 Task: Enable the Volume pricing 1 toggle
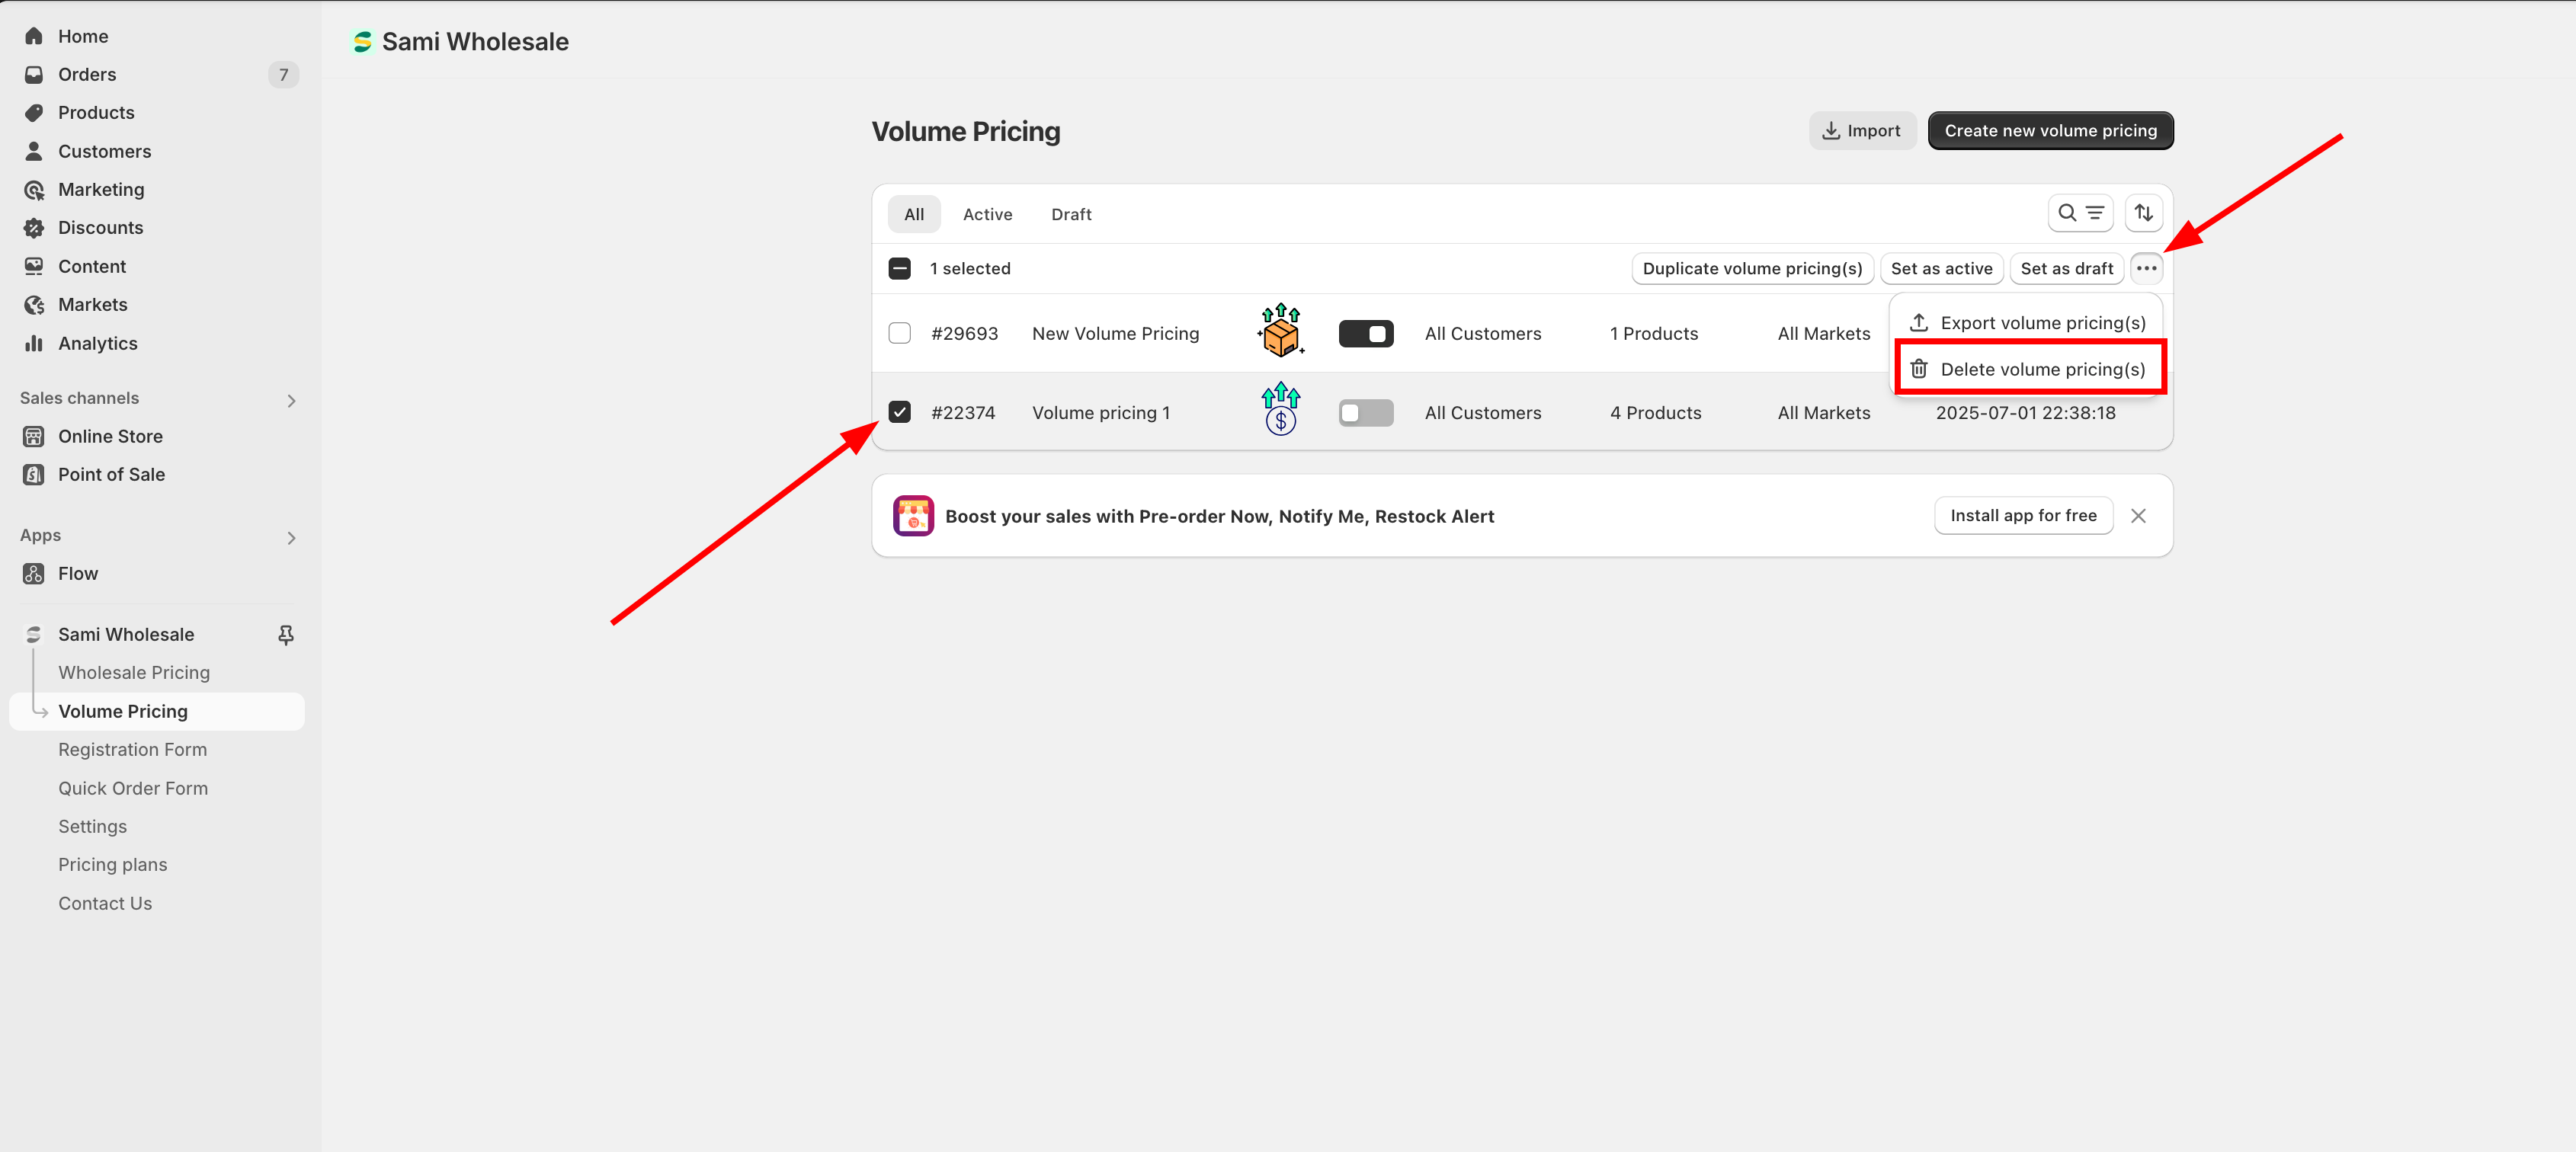point(1365,413)
